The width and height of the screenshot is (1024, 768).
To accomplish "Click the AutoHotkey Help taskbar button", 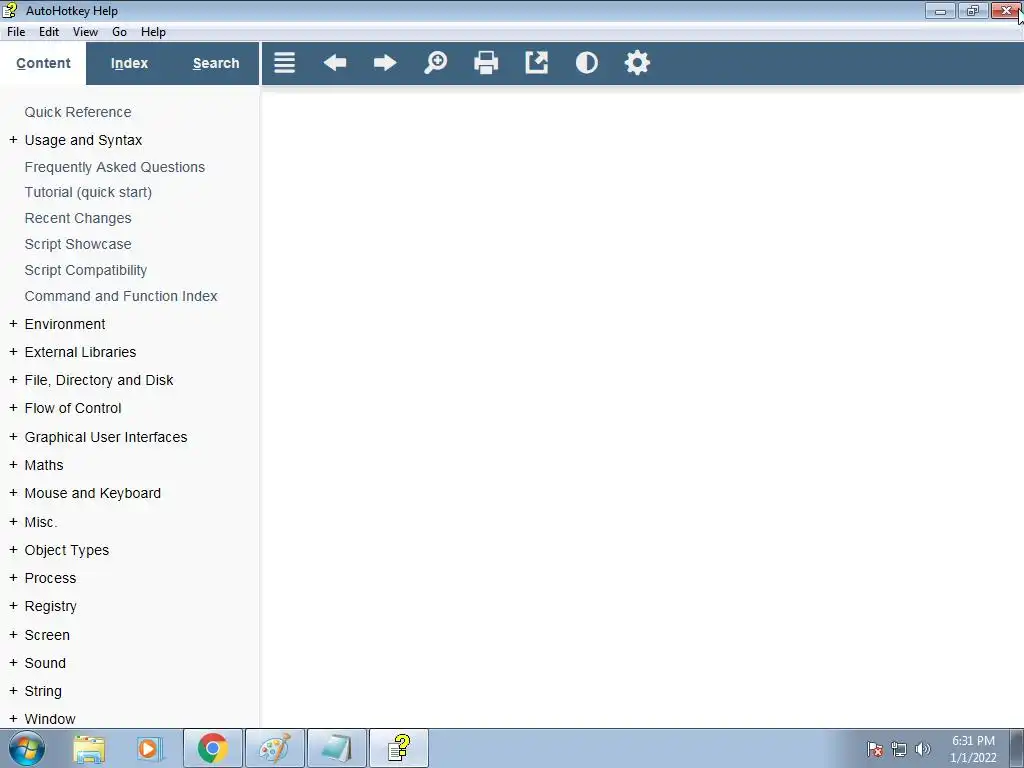I will 399,748.
